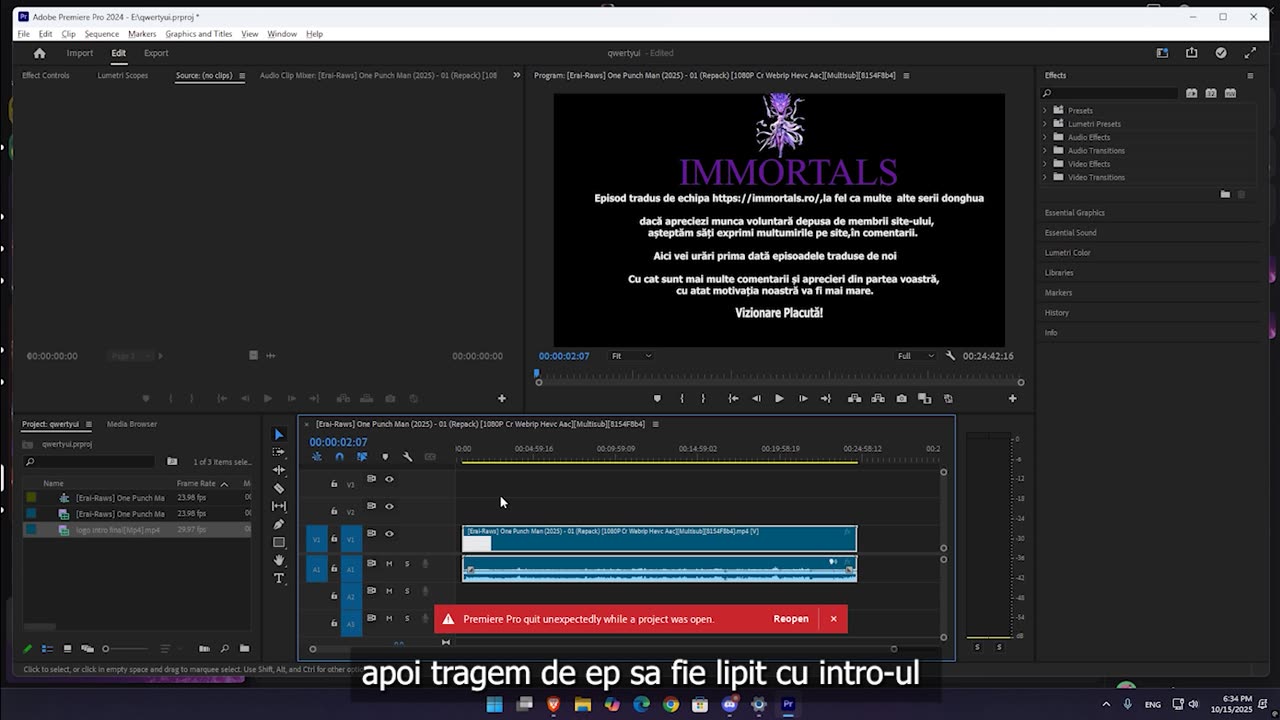Click Export Frame camera icon
Screen dimensions: 1280x720
pyautogui.click(x=901, y=398)
